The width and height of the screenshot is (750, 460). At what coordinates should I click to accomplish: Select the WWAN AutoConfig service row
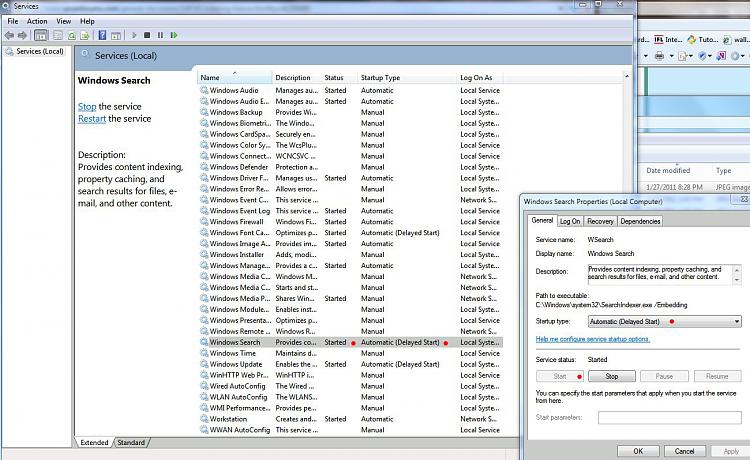click(x=350, y=430)
